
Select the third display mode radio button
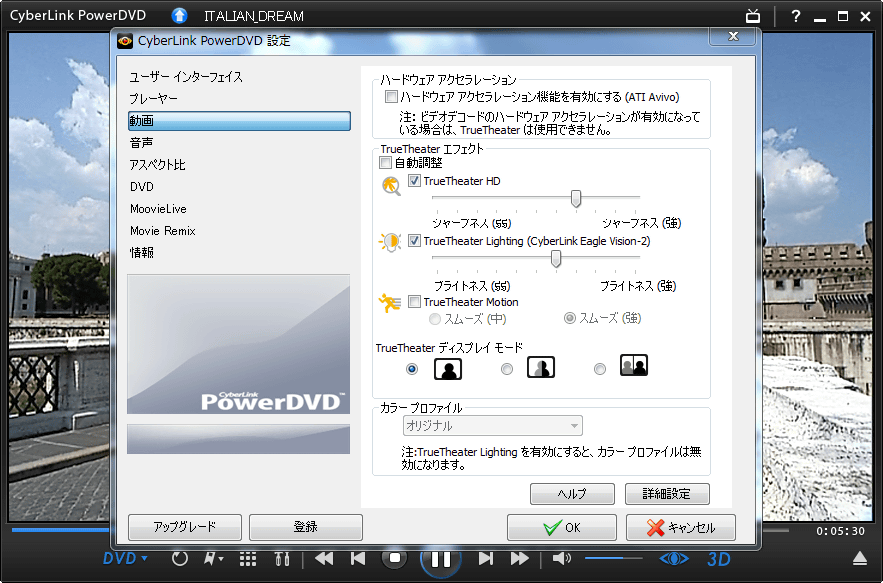click(600, 369)
